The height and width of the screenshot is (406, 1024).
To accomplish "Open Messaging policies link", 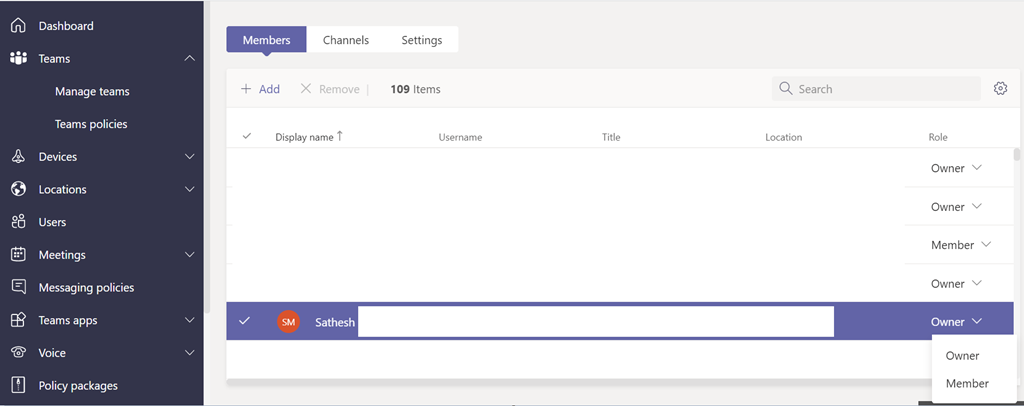I will point(86,287).
